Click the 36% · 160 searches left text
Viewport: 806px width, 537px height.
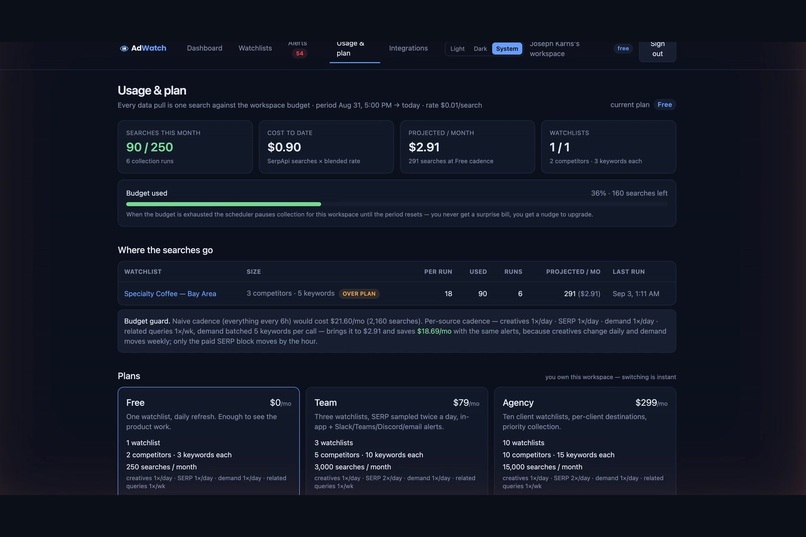(x=629, y=193)
